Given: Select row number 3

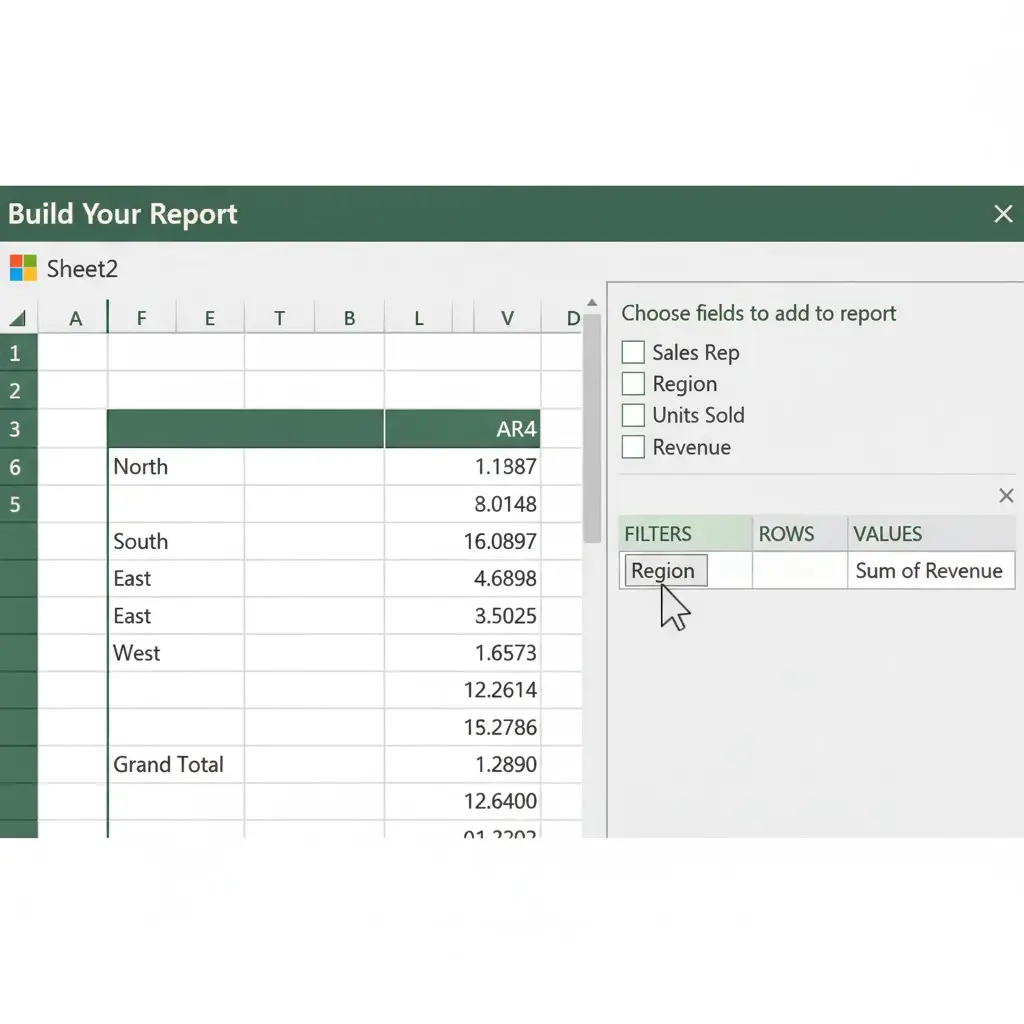Looking at the screenshot, I should [16, 429].
